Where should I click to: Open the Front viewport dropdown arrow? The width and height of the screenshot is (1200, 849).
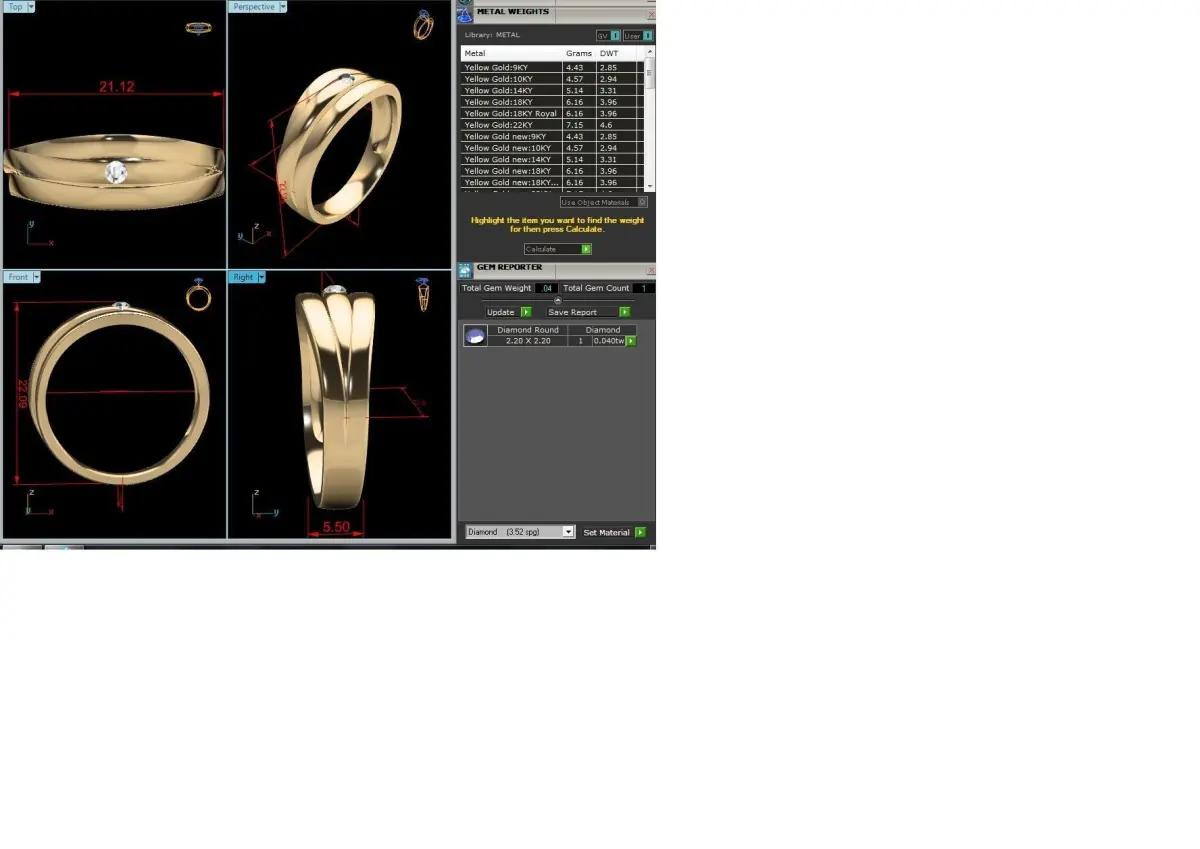pos(37,277)
